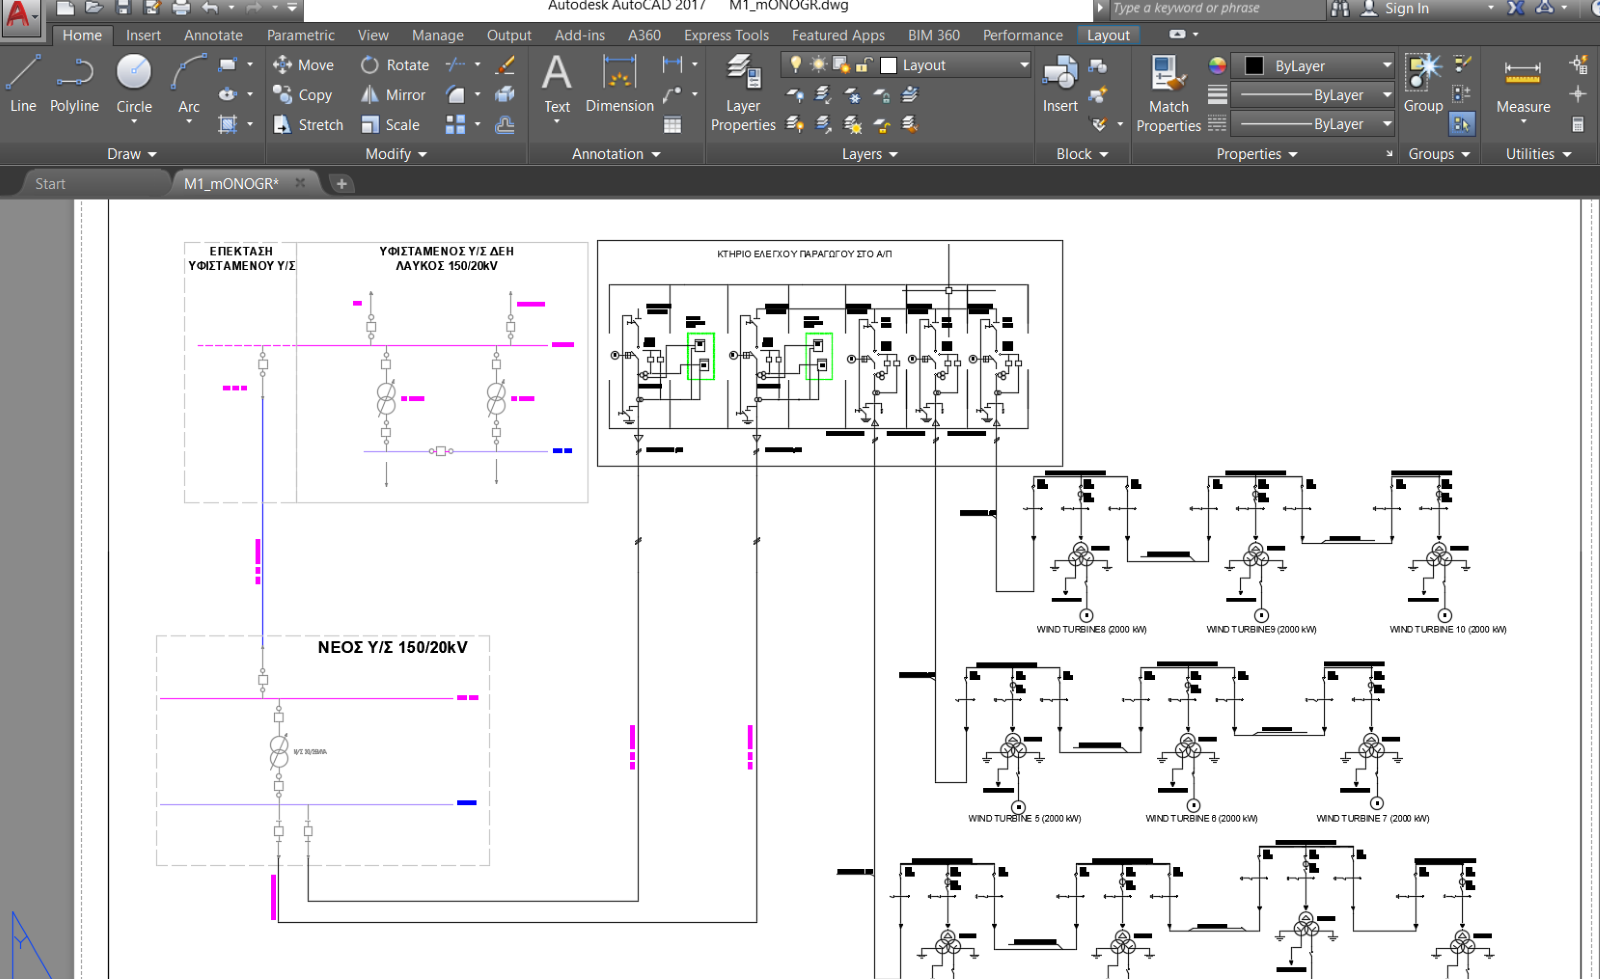Toggle the layer freeze sun icon
This screenshot has height=979, width=1600.
pyautogui.click(x=818, y=65)
